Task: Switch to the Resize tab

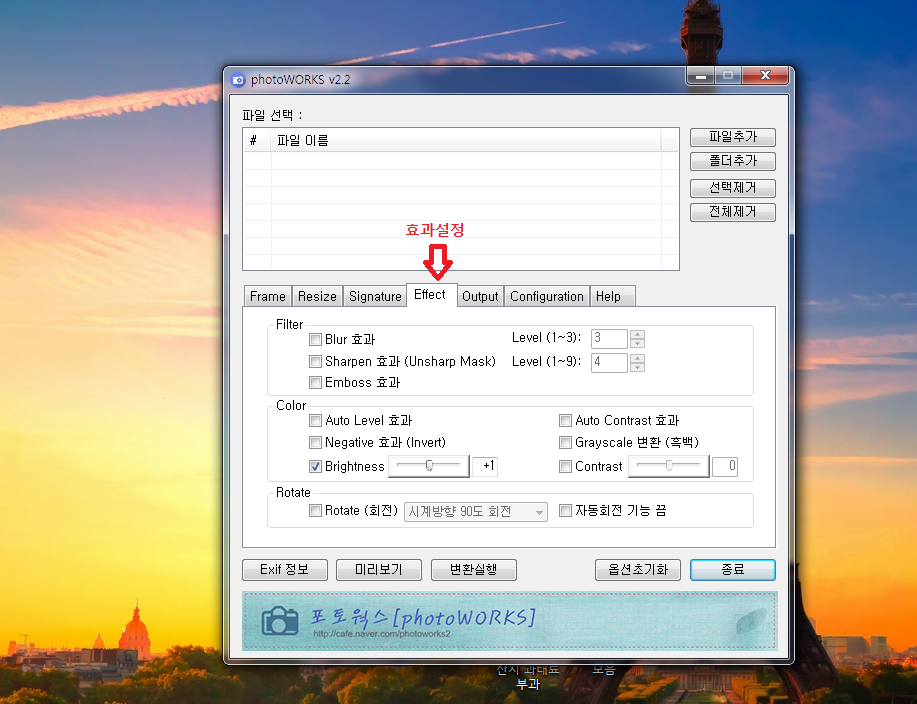Action: [x=317, y=296]
